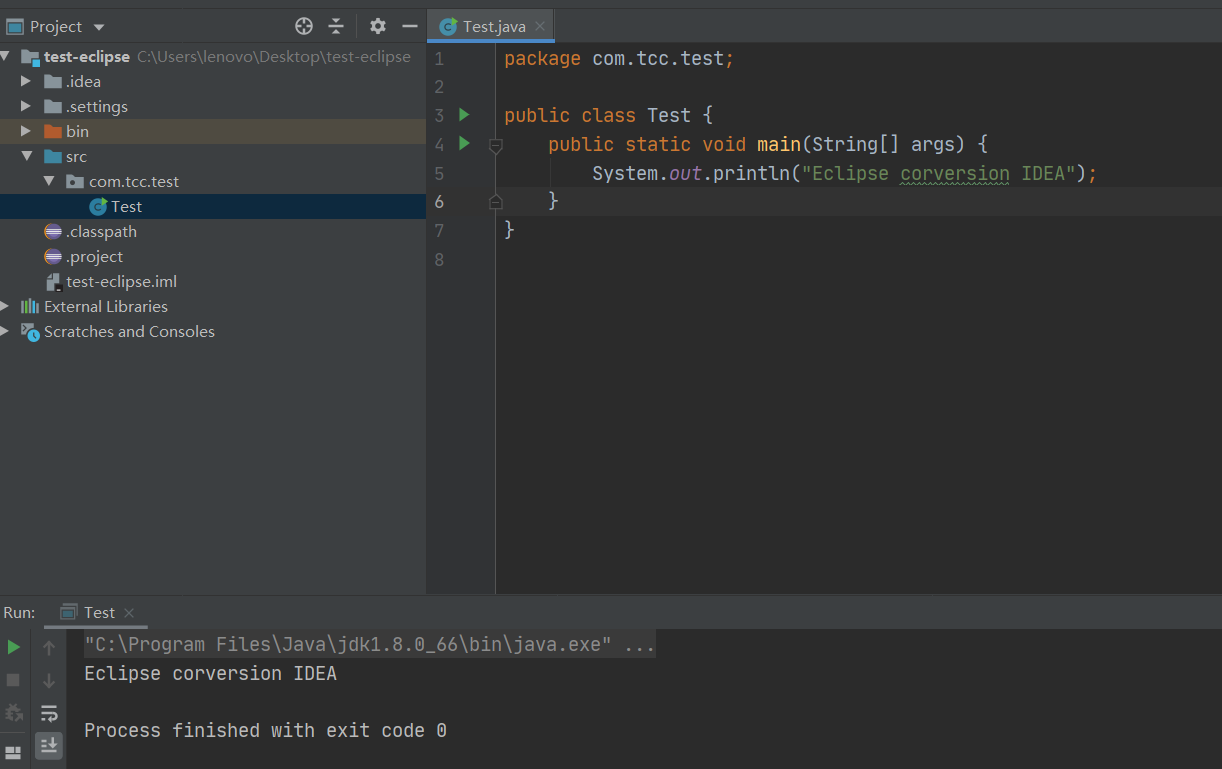The height and width of the screenshot is (769, 1222).
Task: Click the bug icon in the Run toolbar
Action: 14,713
